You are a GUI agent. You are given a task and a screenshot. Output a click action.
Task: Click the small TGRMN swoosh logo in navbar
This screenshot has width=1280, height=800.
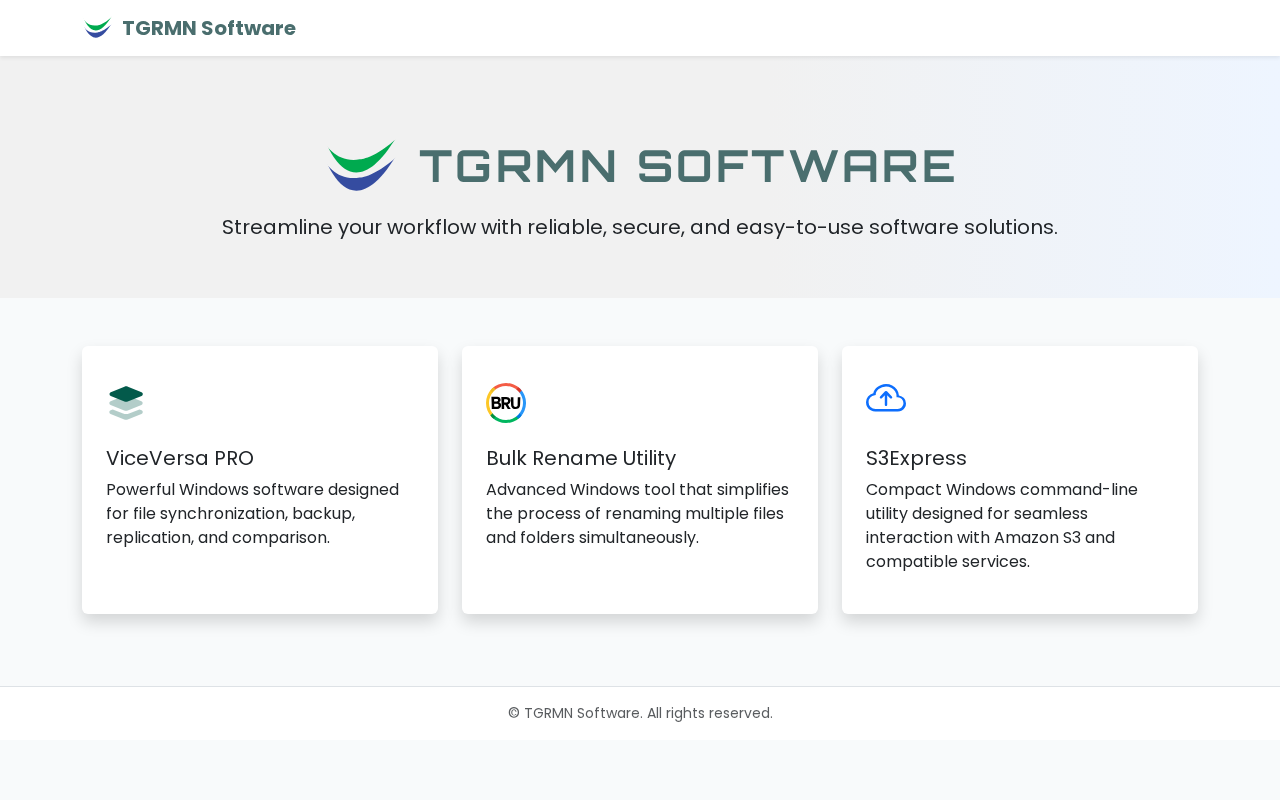point(98,28)
